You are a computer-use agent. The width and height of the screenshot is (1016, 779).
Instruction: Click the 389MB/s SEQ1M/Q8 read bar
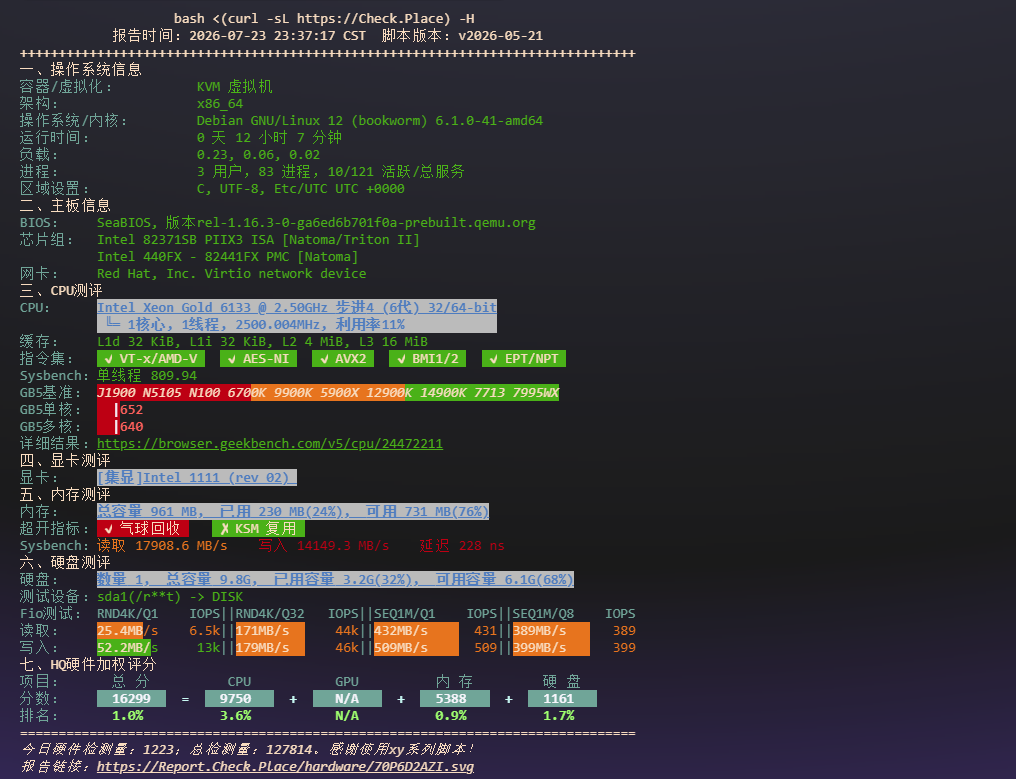pyautogui.click(x=551, y=631)
